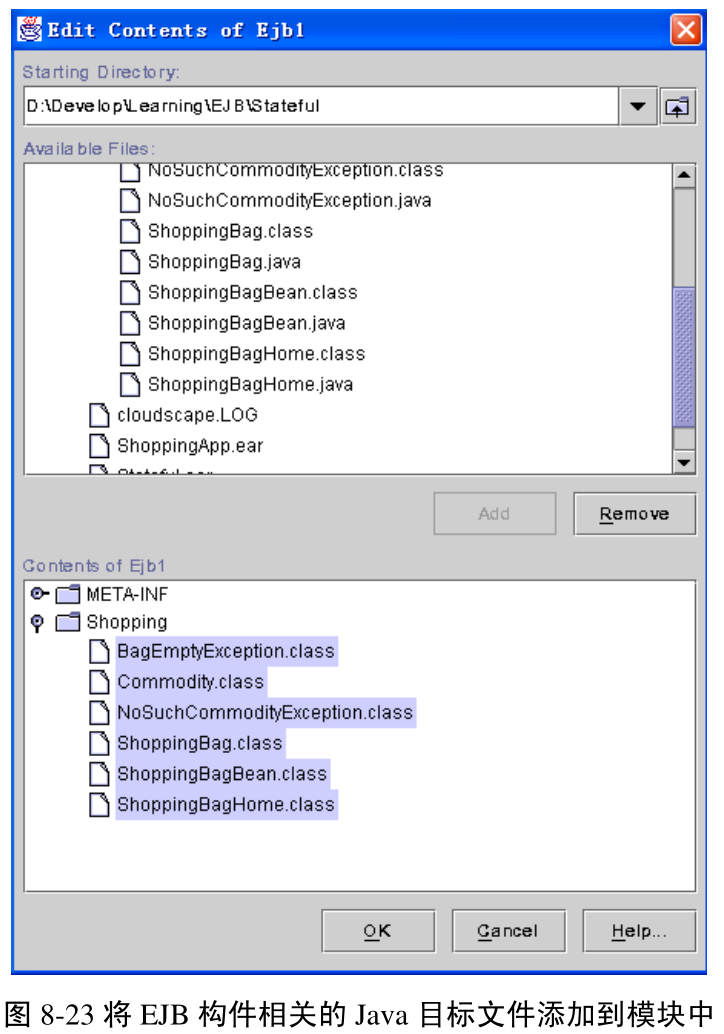The width and height of the screenshot is (724, 1034).
Task: Click the Available Files scroll up arrow
Action: pyautogui.click(x=684, y=175)
